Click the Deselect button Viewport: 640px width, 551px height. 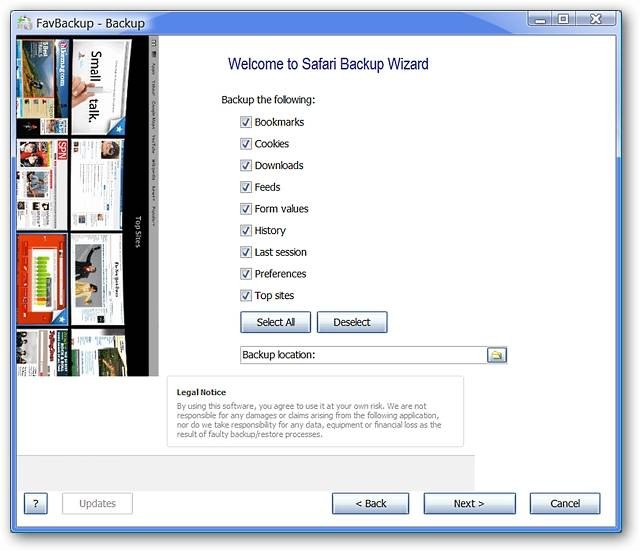[x=352, y=322]
